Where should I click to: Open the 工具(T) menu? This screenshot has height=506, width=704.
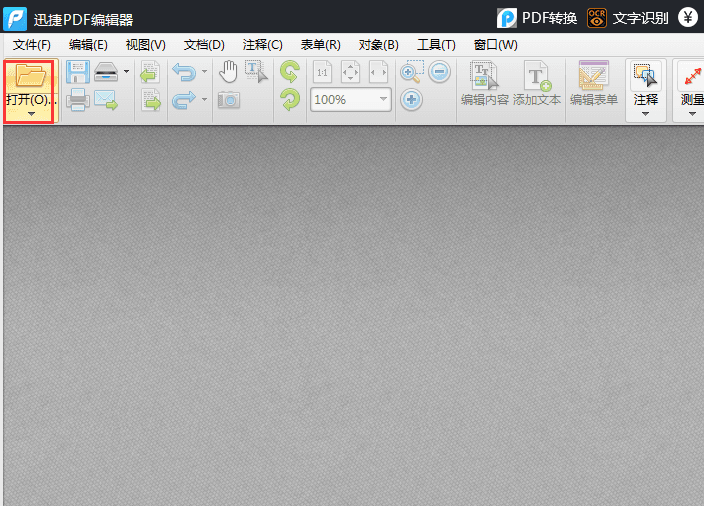436,45
